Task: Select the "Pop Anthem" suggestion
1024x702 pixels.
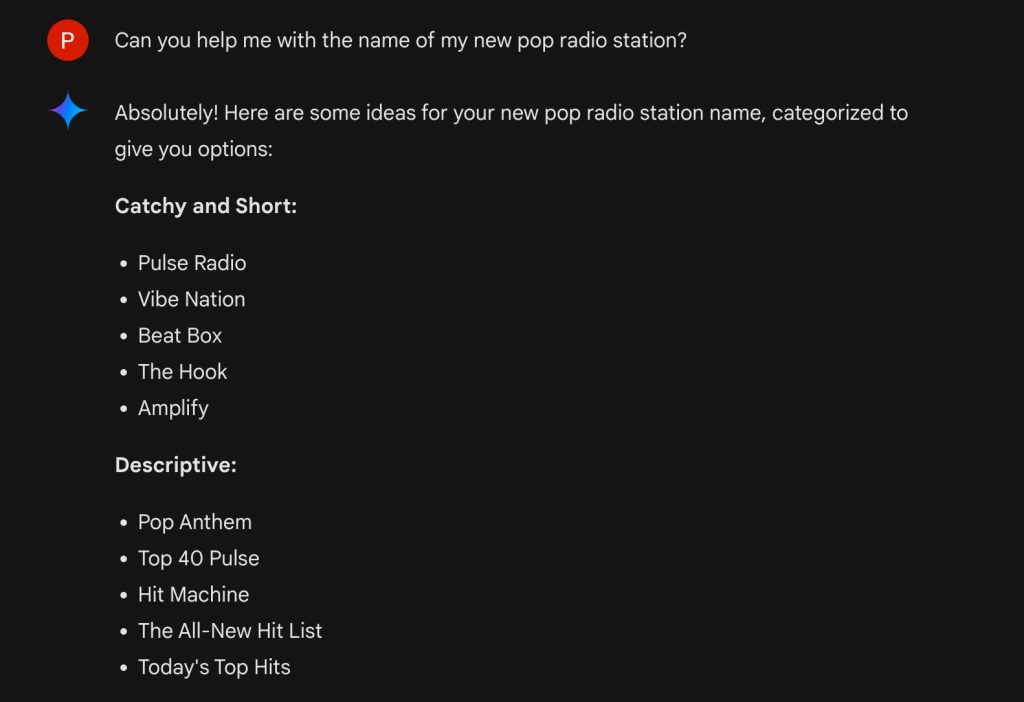Action: [x=195, y=522]
